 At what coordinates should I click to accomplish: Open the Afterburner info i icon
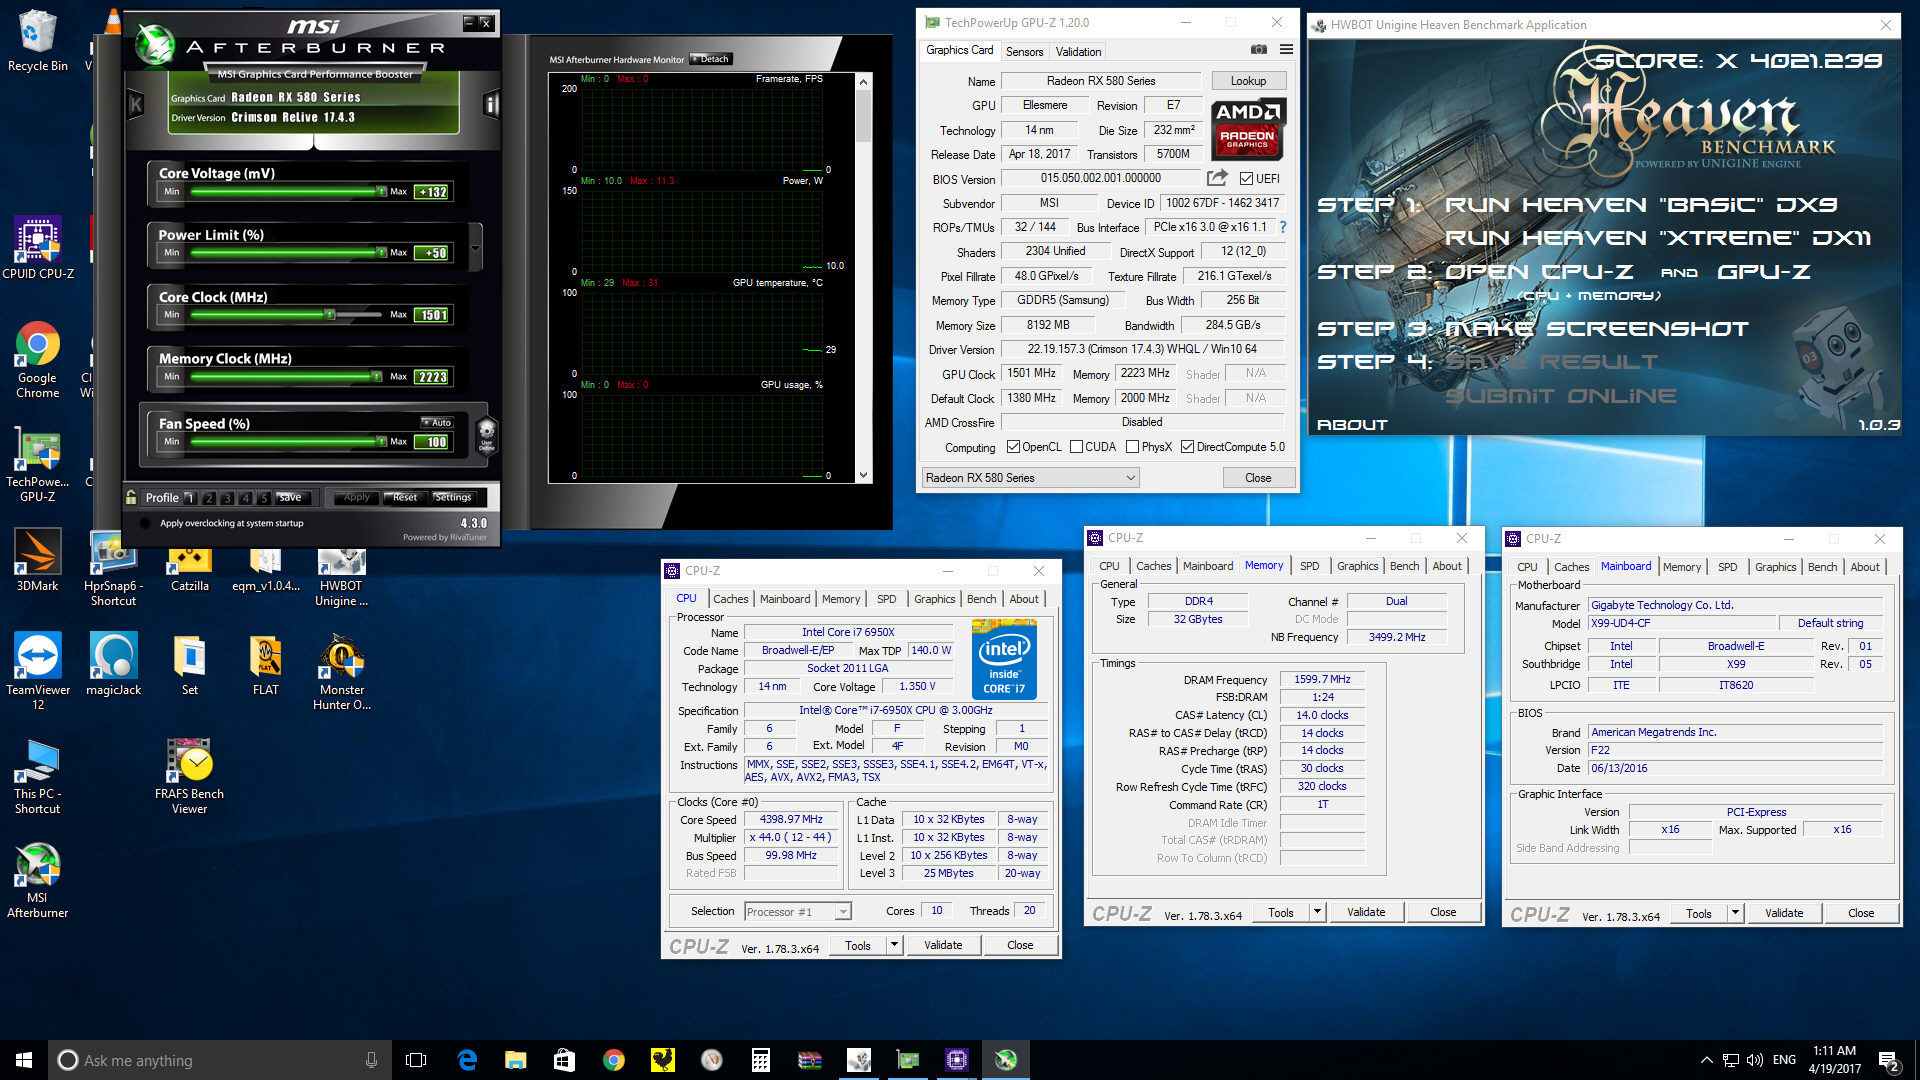coord(491,104)
